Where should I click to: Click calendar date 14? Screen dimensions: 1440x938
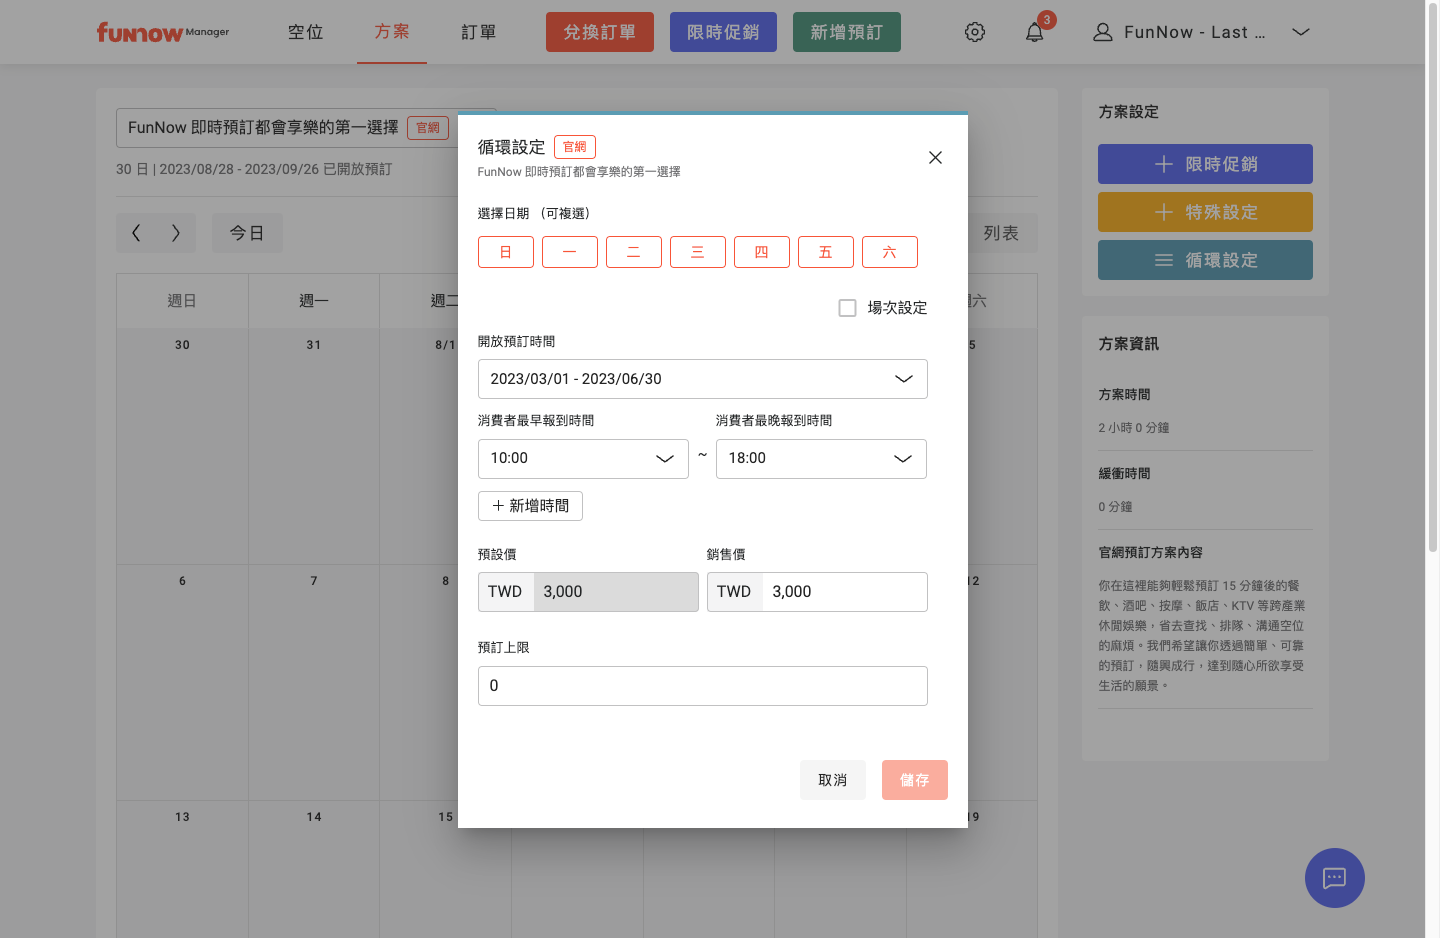tap(314, 817)
